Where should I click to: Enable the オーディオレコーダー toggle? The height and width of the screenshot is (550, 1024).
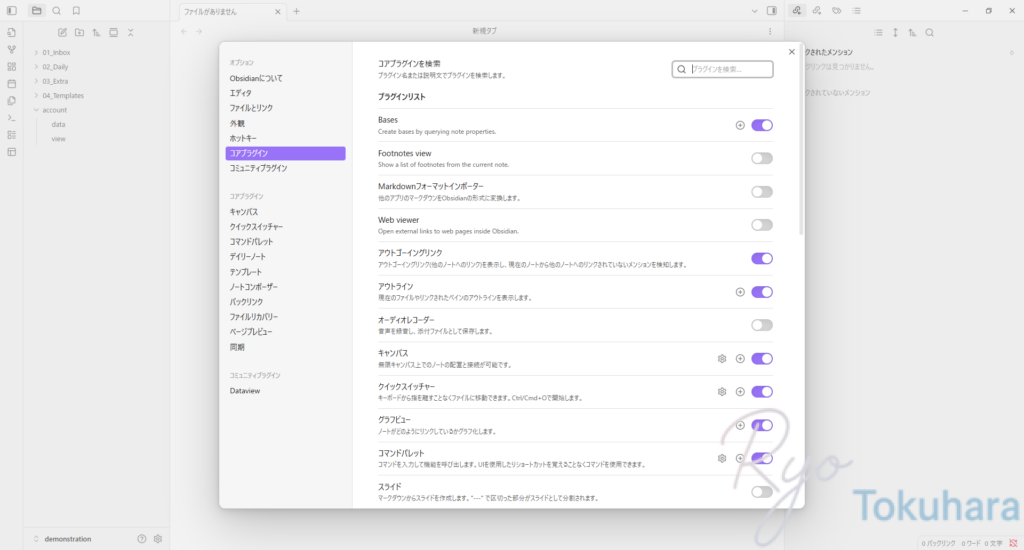click(761, 325)
